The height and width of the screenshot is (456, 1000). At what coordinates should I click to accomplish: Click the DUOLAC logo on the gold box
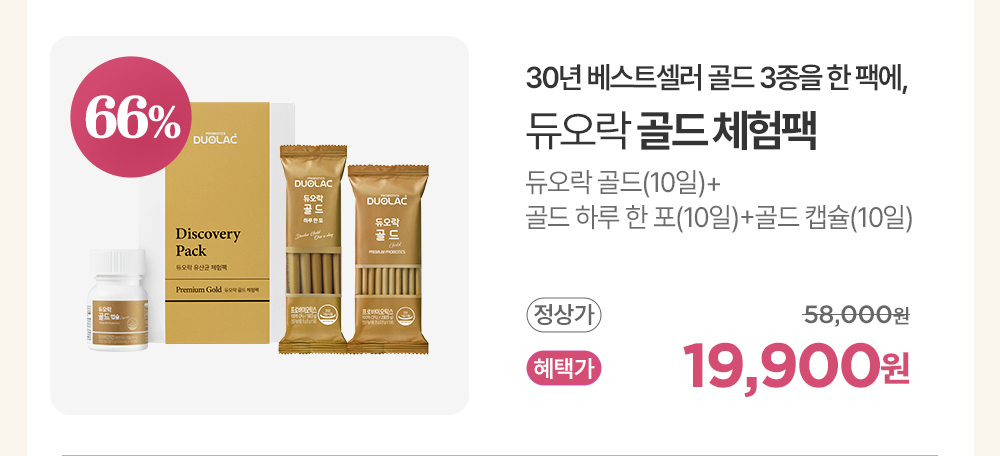pyautogui.click(x=215, y=137)
